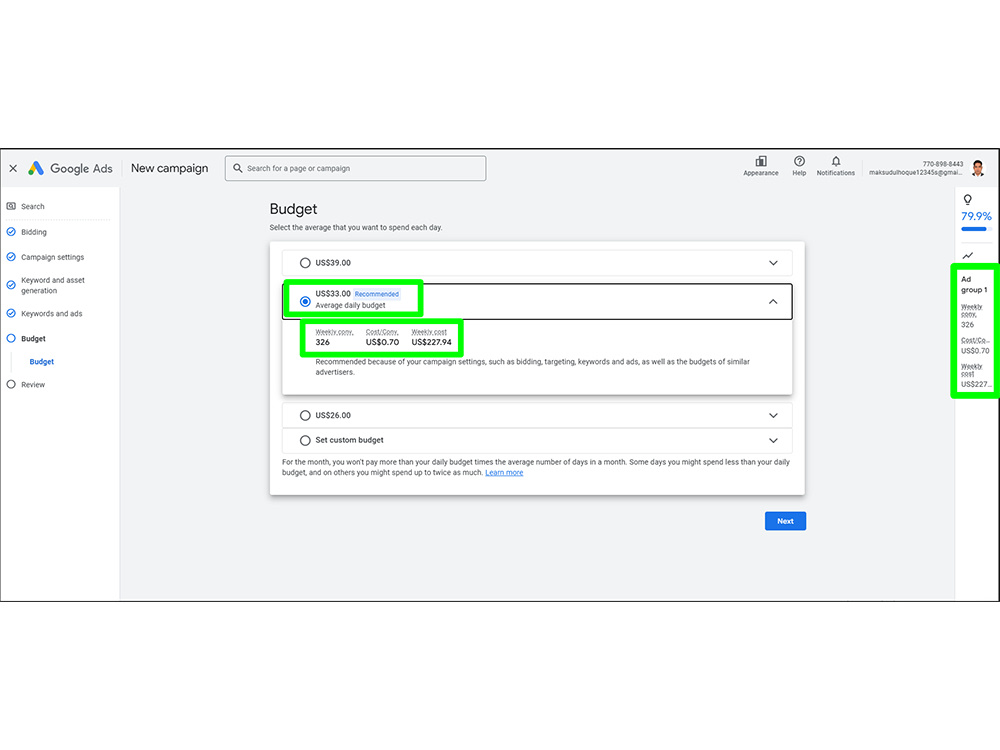Expand the Set custom budget chevron
Image resolution: width=1000 pixels, height=750 pixels.
[x=773, y=440]
